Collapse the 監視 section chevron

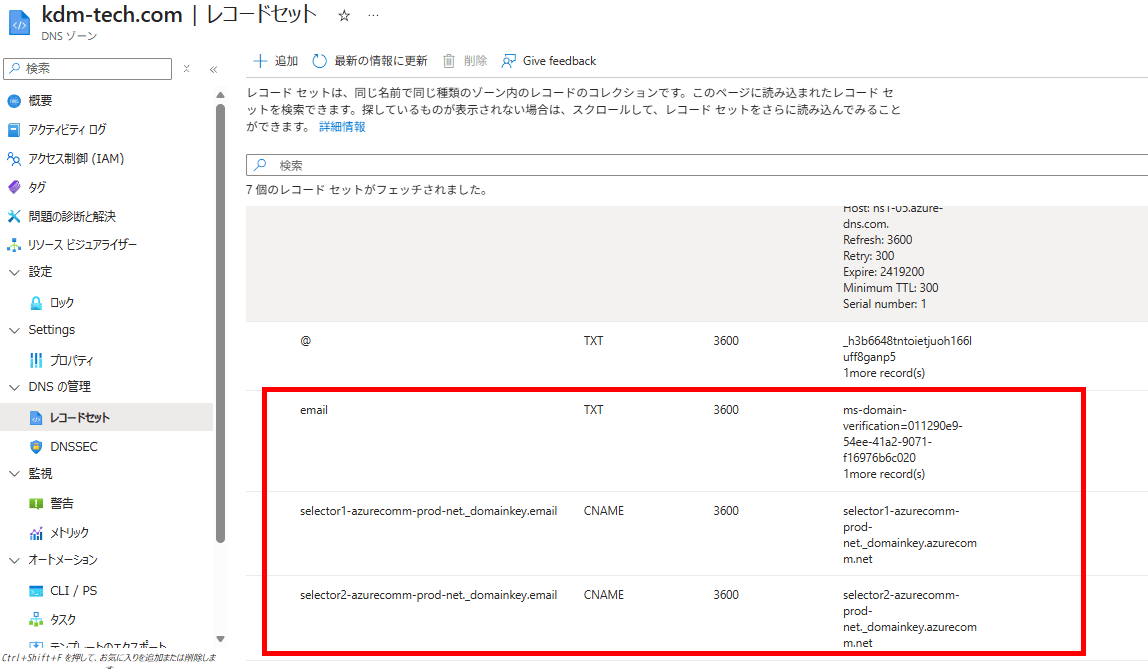14,474
